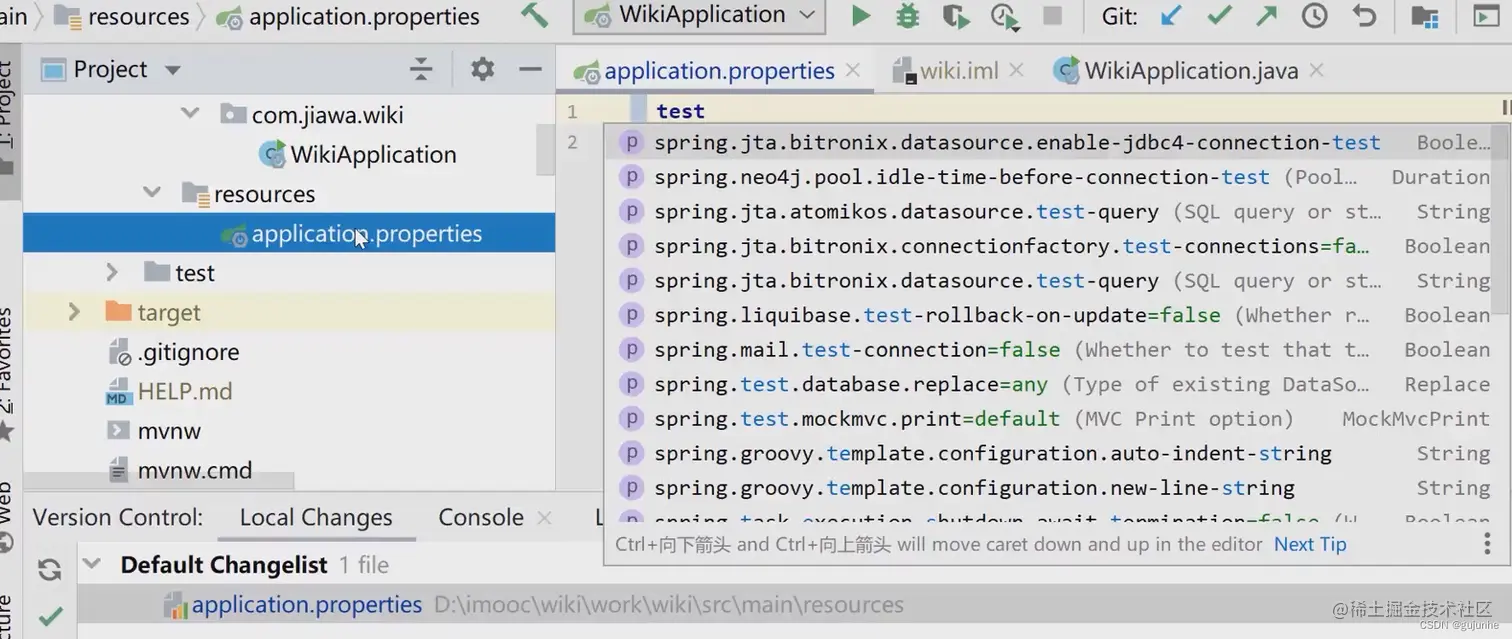Click the run anything icon at toolbar end
This screenshot has width=1512, height=639.
pyautogui.click(x=1486, y=16)
